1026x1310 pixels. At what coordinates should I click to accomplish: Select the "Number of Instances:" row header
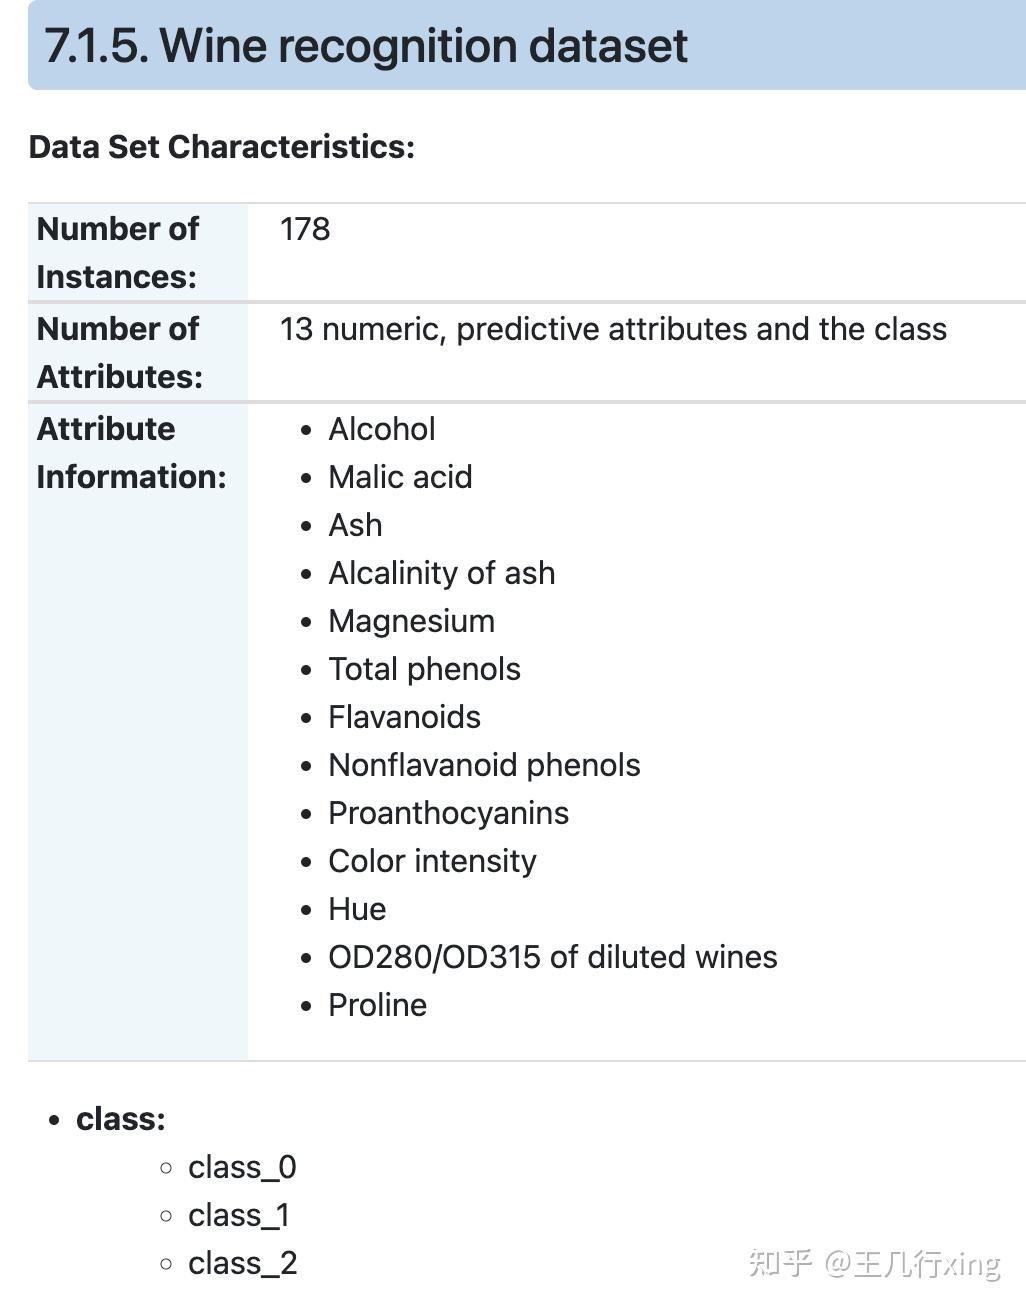(118, 252)
